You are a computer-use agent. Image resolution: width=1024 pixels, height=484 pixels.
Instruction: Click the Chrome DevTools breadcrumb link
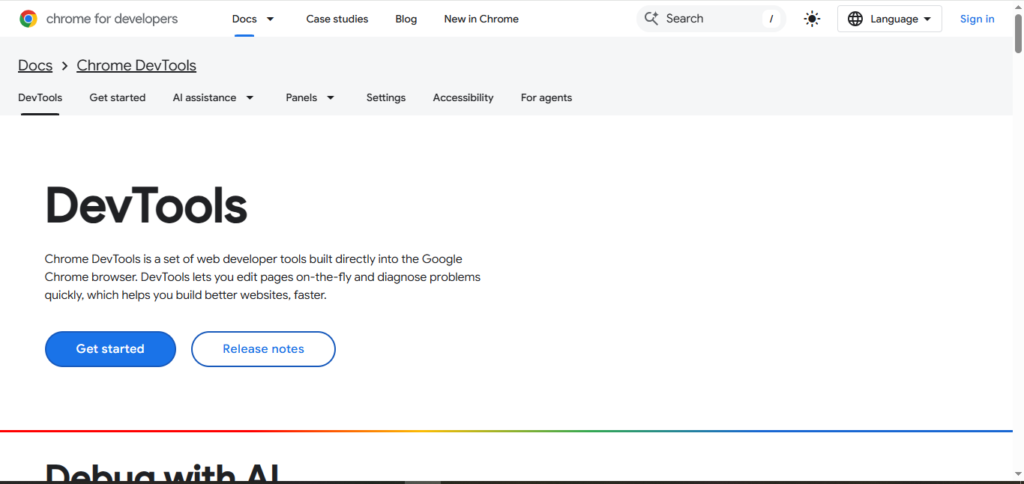pyautogui.click(x=136, y=65)
